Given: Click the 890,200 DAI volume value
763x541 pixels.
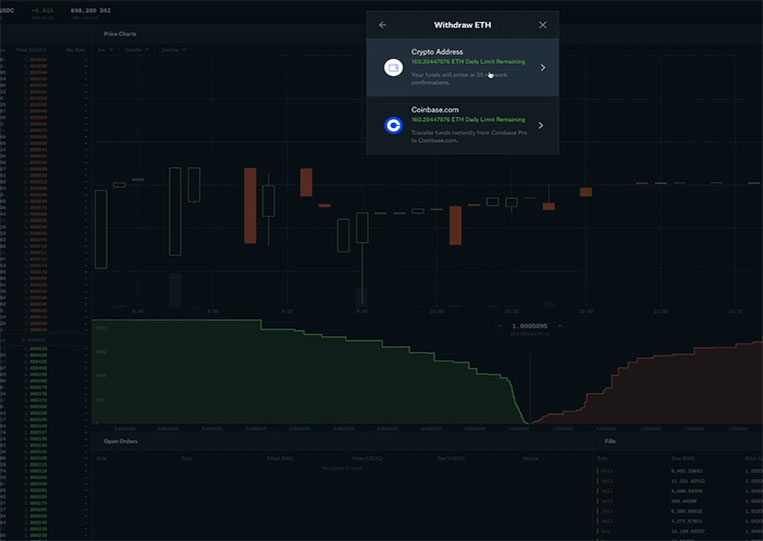Looking at the screenshot, I should pos(91,10).
